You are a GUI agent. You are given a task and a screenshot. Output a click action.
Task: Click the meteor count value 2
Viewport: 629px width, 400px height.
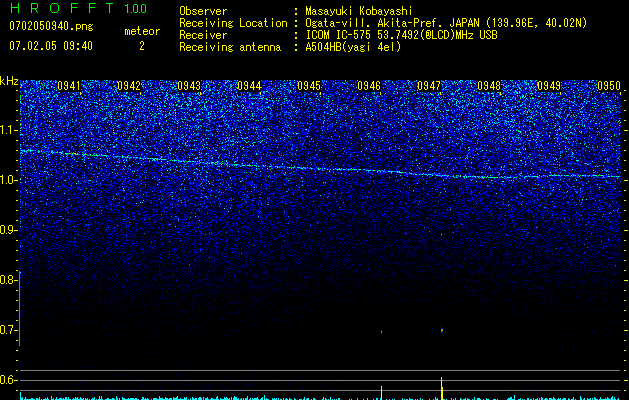pos(142,46)
